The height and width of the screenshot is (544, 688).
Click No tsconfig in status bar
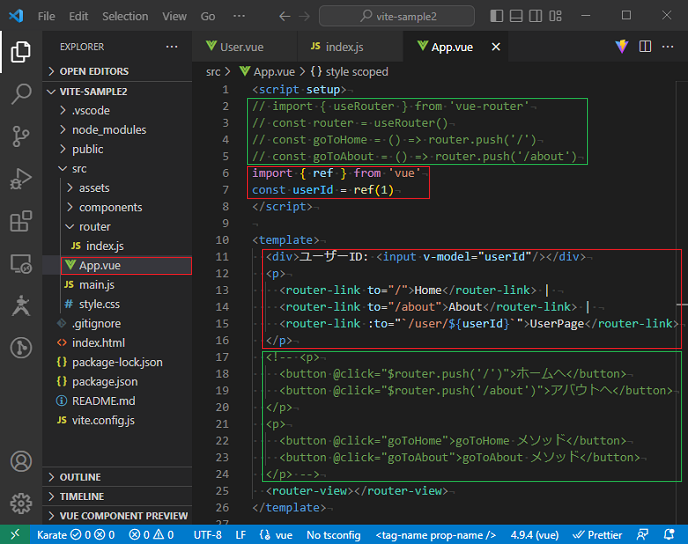click(x=333, y=535)
